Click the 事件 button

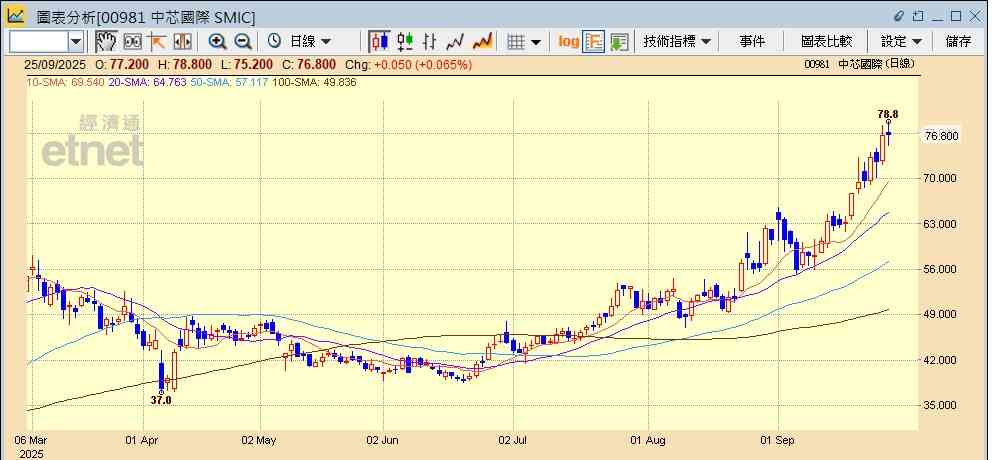coord(752,42)
